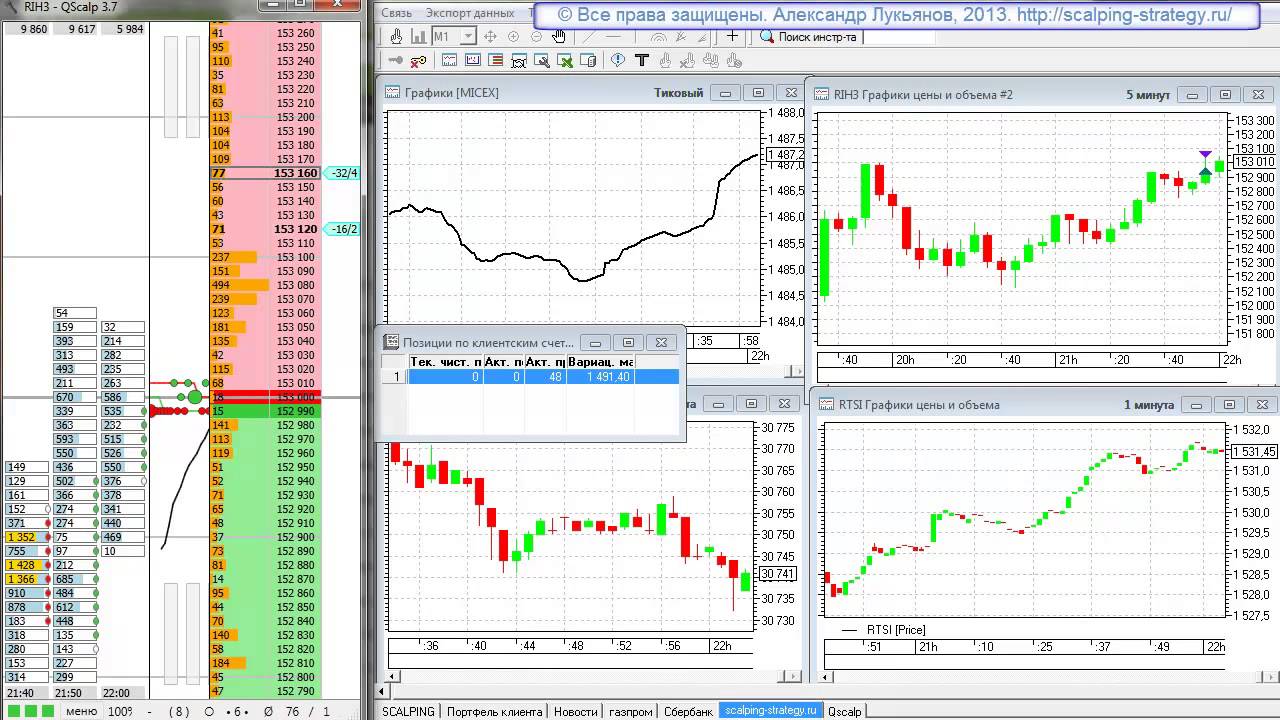1280x720 pixels.
Task: Click the blue exclamation alert icon
Action: click(618, 61)
